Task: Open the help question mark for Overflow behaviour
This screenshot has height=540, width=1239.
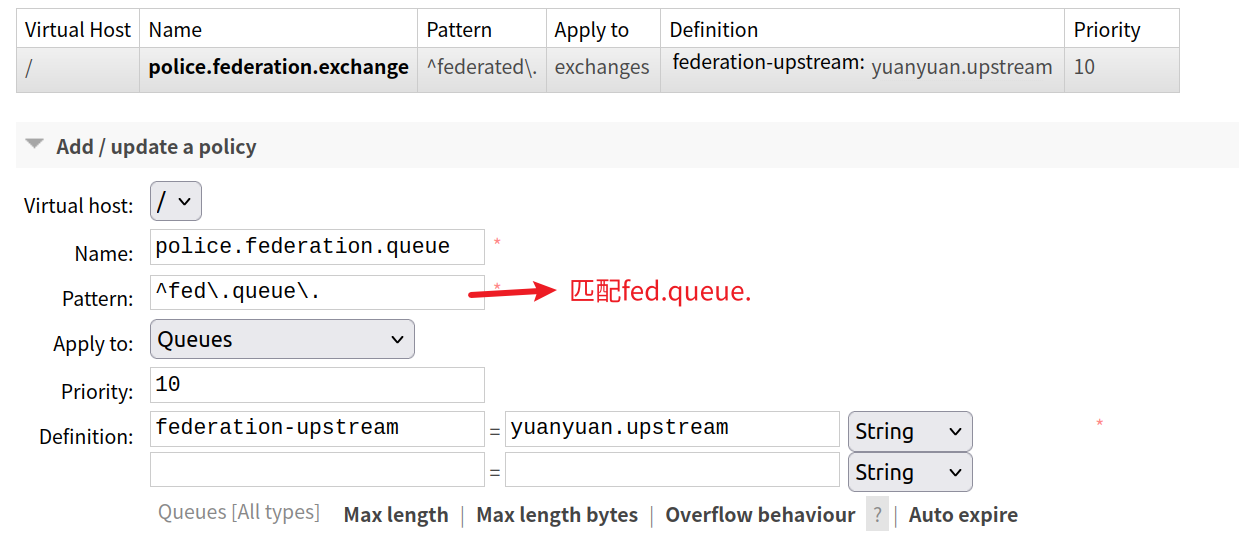Action: [877, 515]
